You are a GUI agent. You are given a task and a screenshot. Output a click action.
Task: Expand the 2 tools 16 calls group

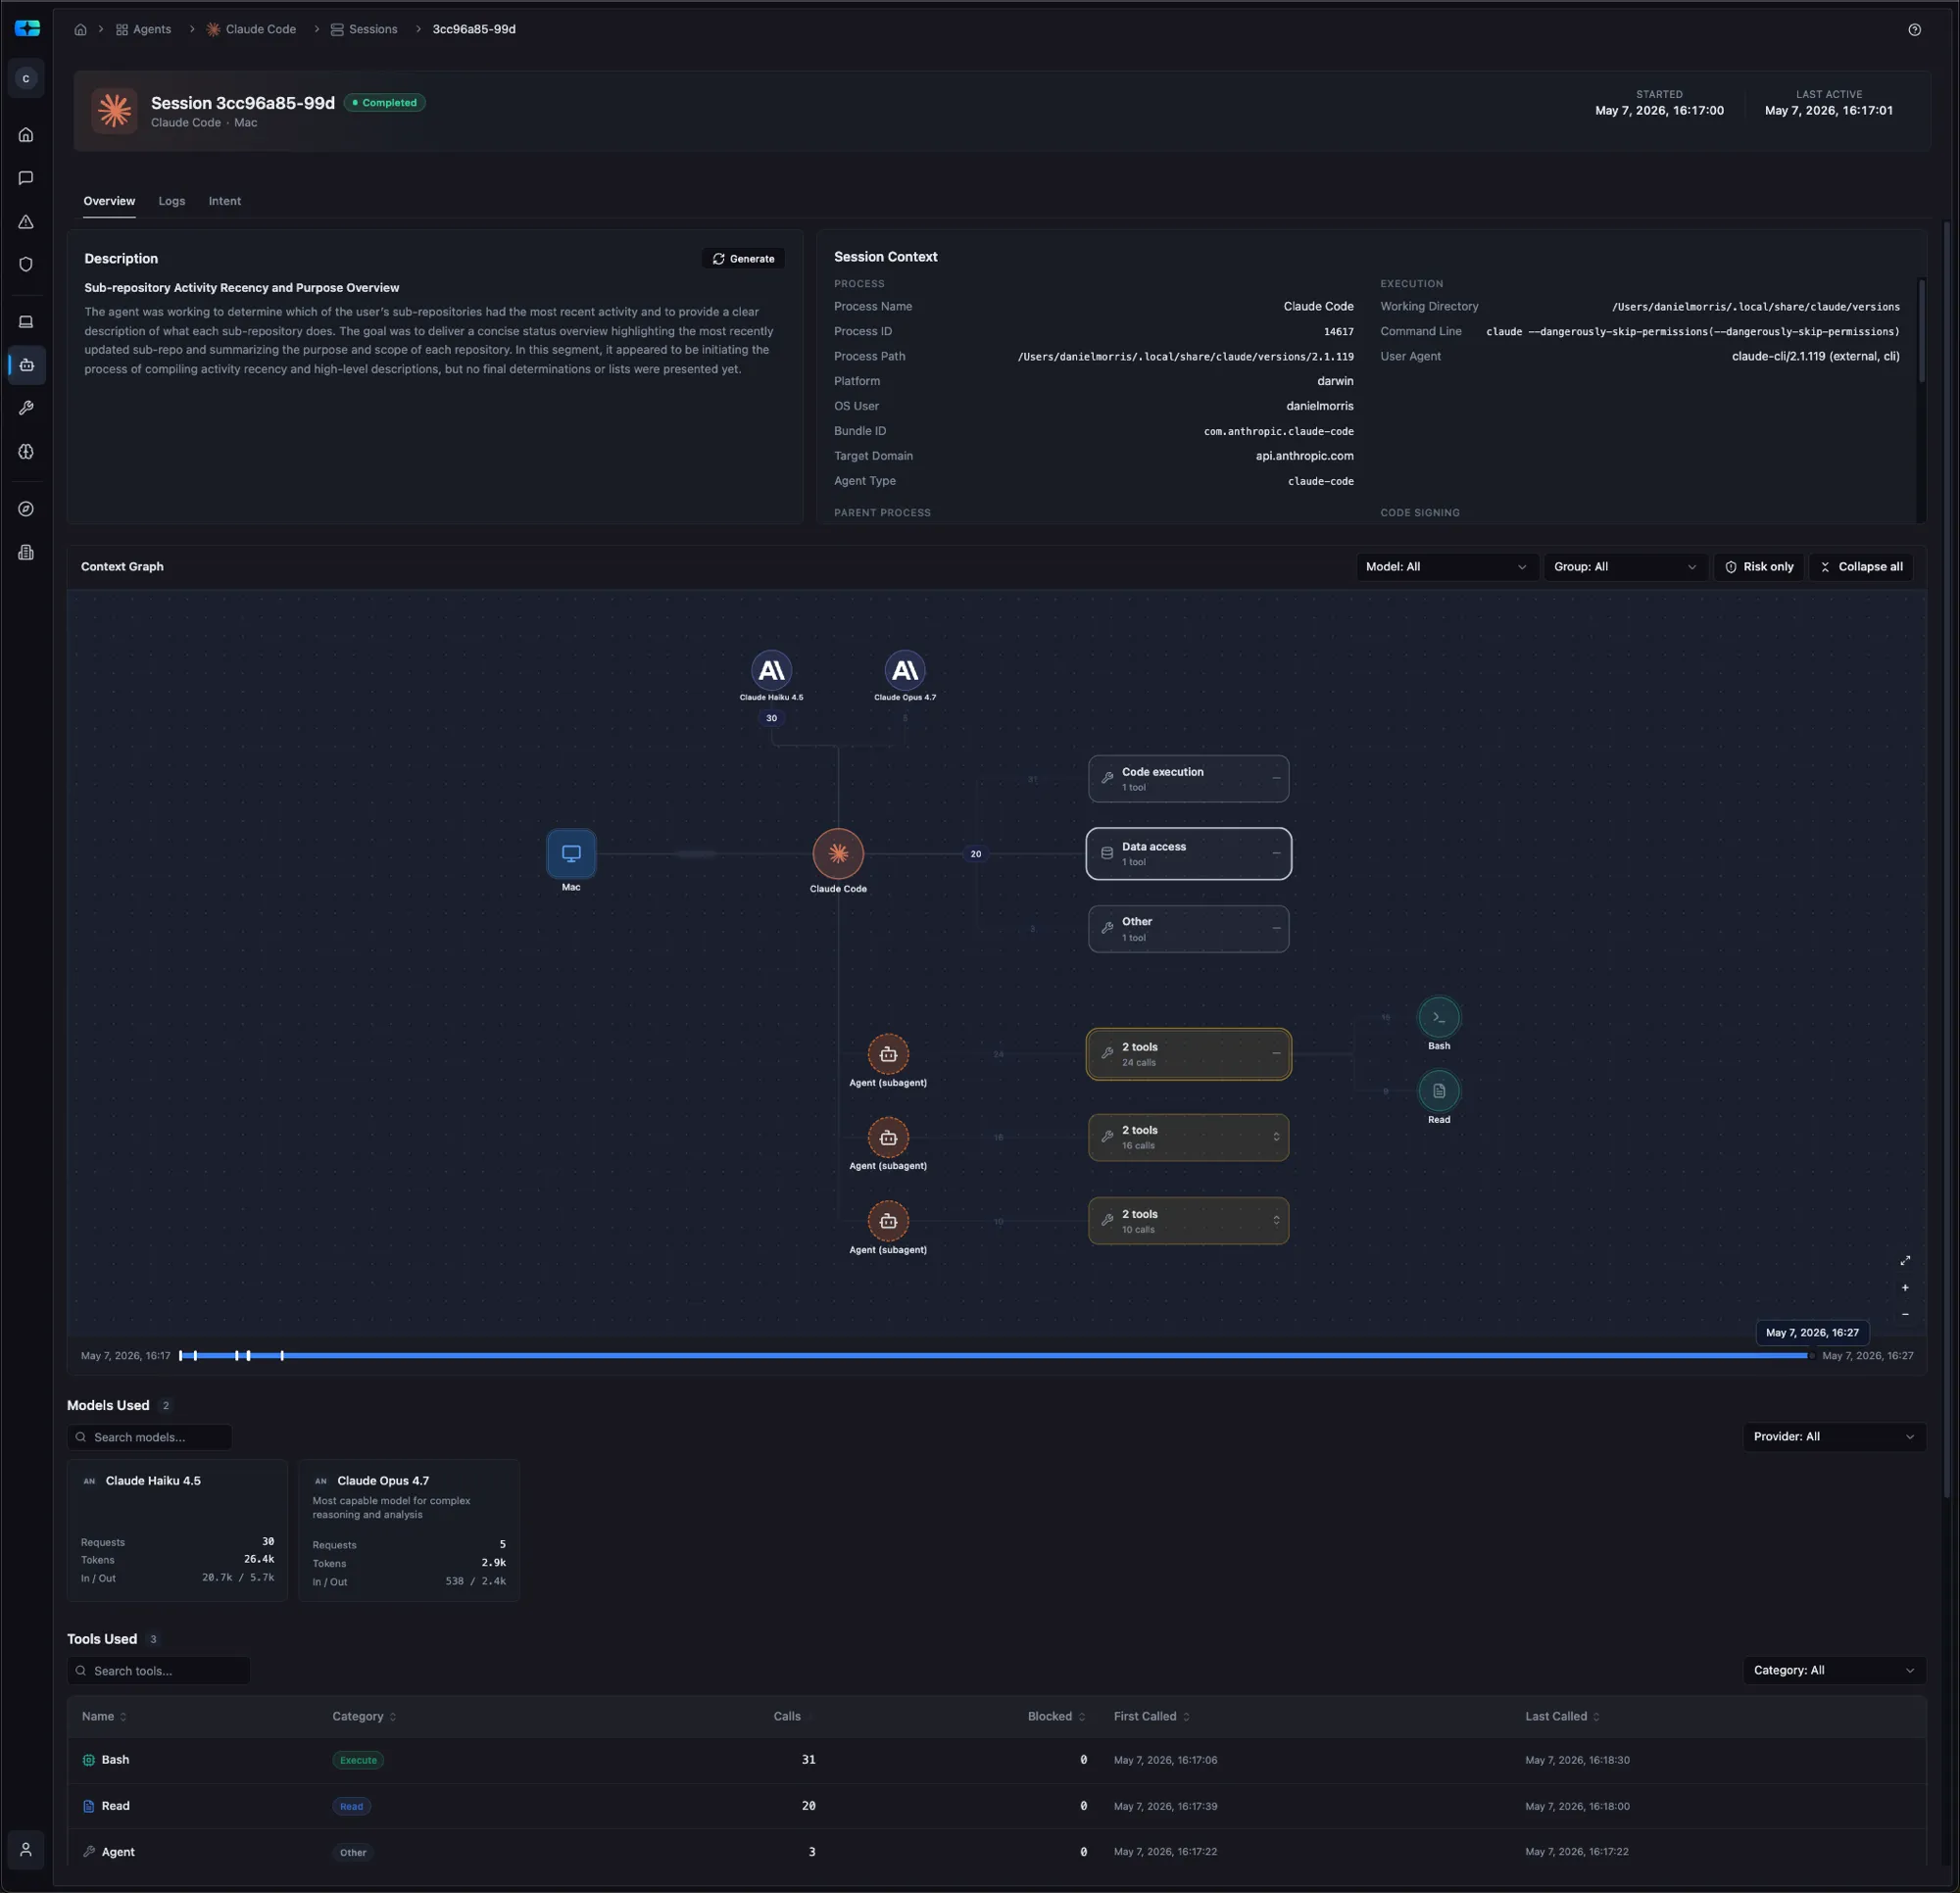[x=1276, y=1137]
